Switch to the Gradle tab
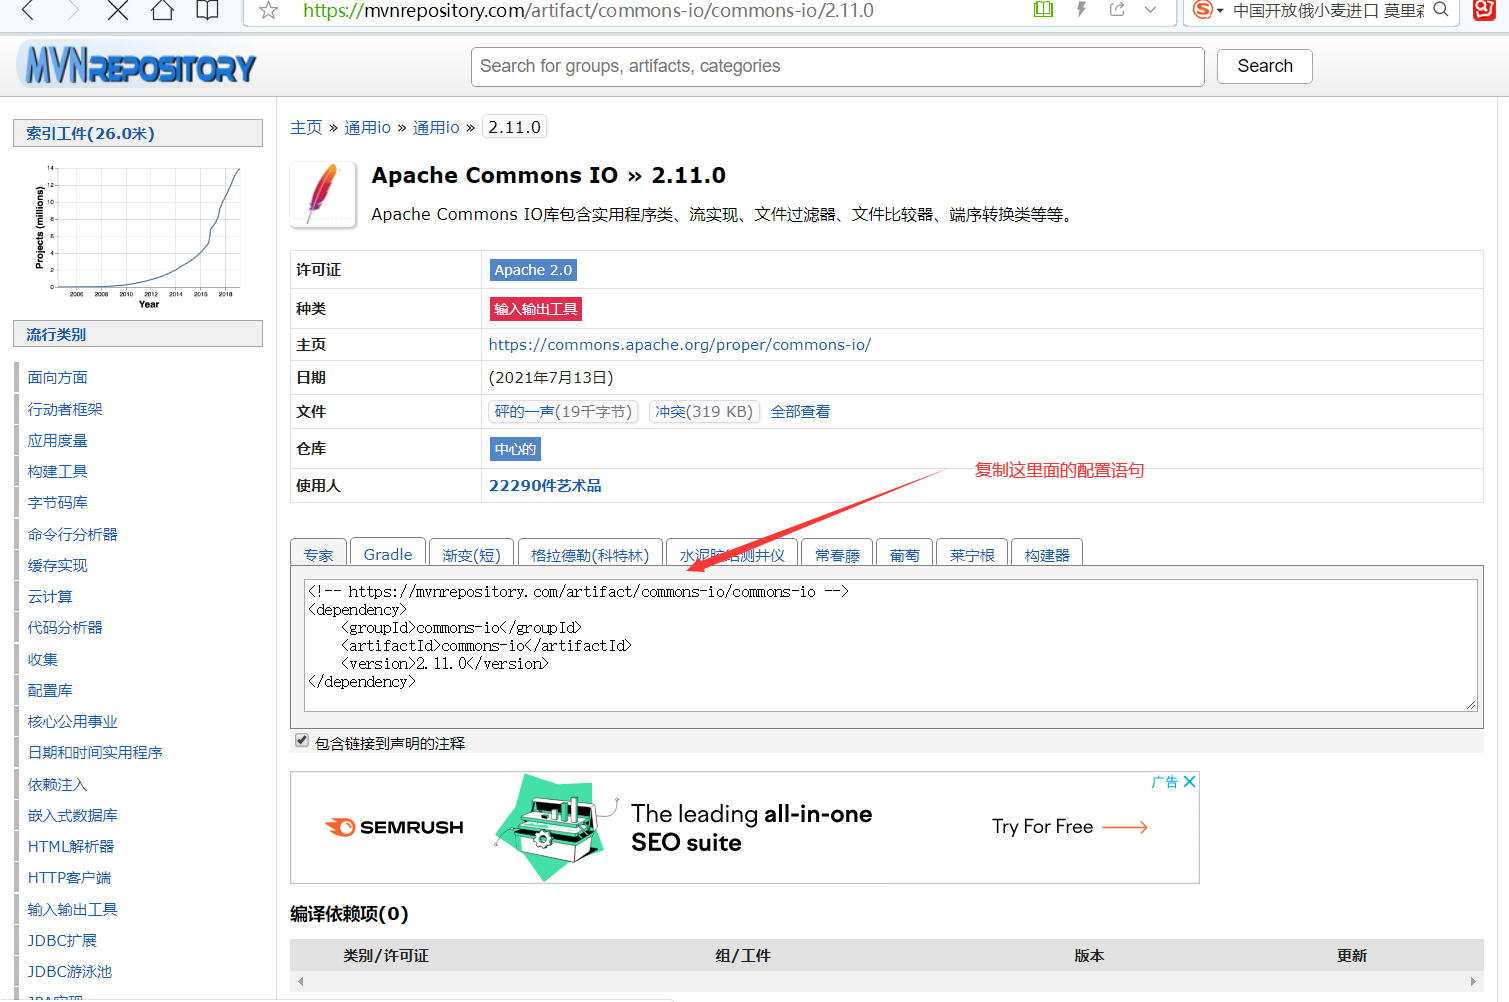Viewport: 1509px width, 1002px height. [388, 554]
